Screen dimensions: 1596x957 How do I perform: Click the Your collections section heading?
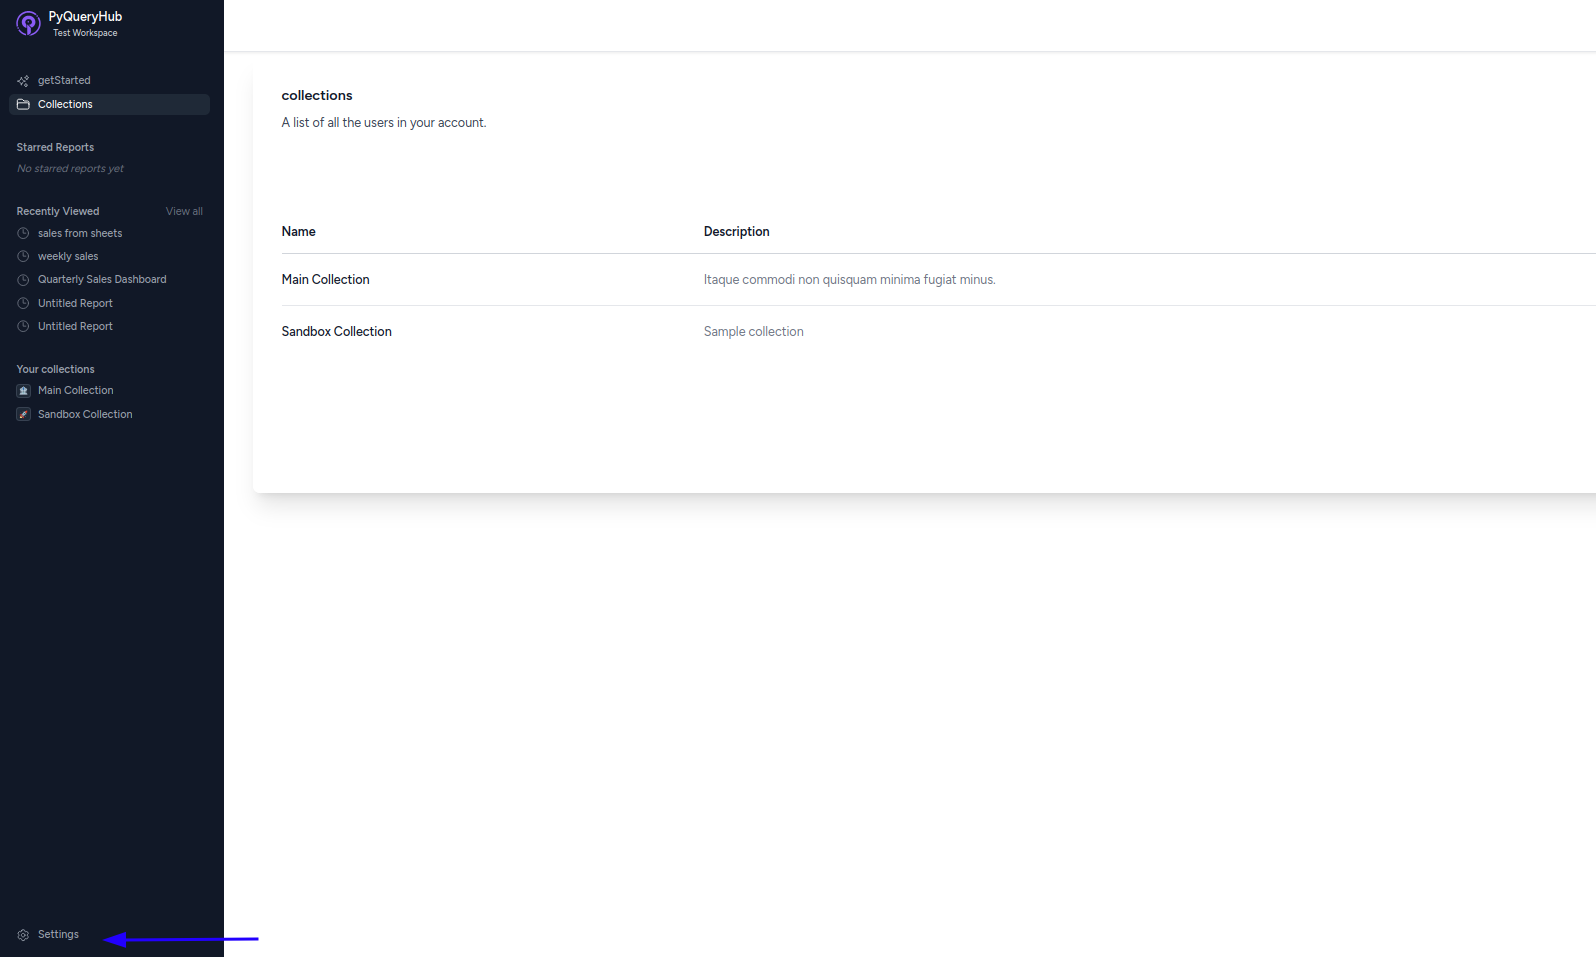tap(55, 370)
